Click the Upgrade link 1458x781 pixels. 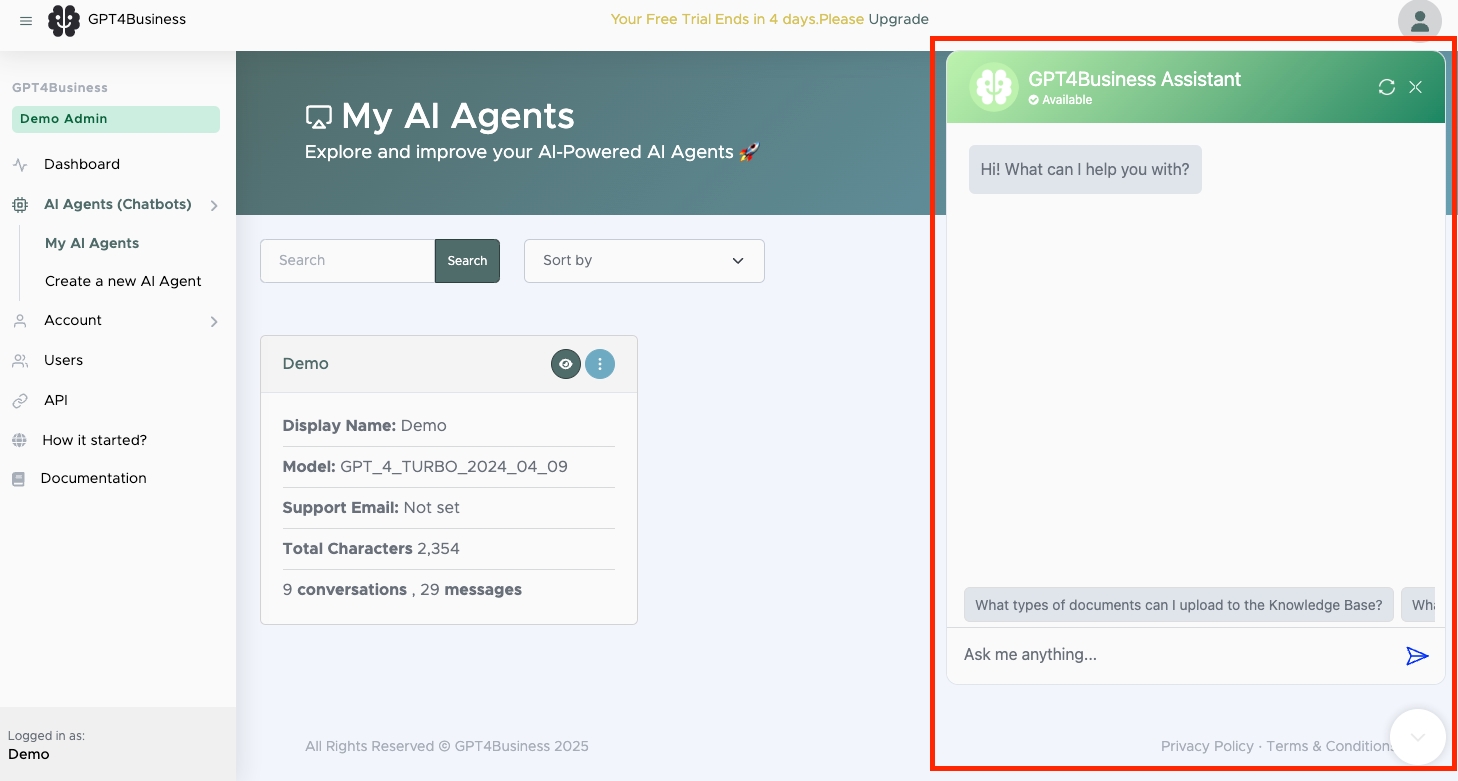(x=898, y=19)
